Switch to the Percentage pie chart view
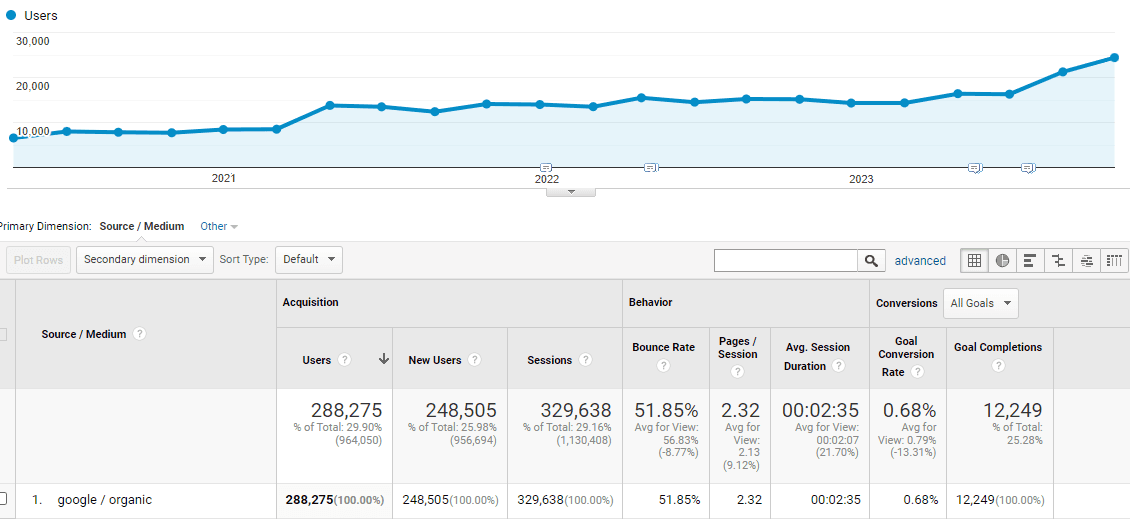The image size is (1130, 521). (x=1002, y=261)
